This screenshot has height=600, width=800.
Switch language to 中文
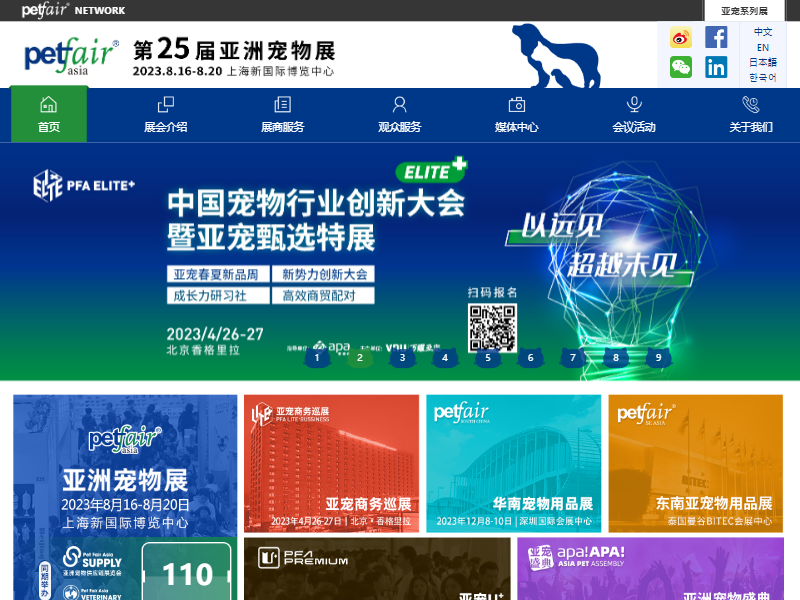point(763,32)
